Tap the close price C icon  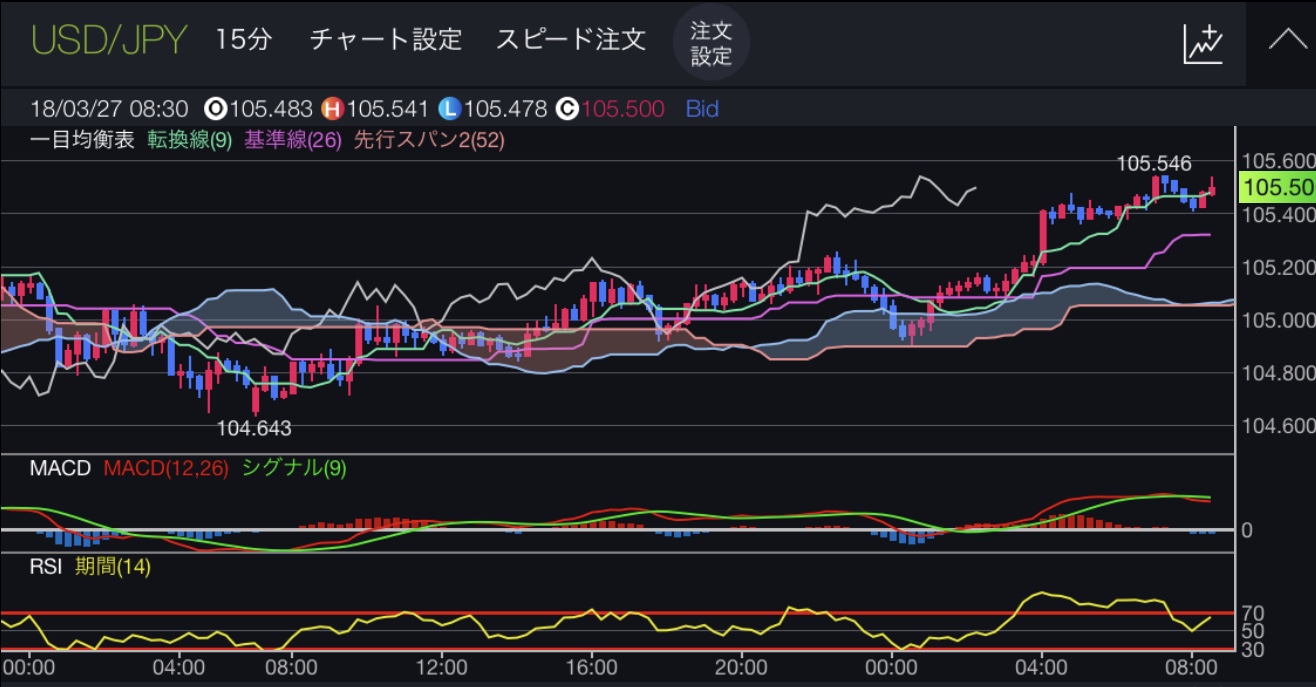point(567,109)
